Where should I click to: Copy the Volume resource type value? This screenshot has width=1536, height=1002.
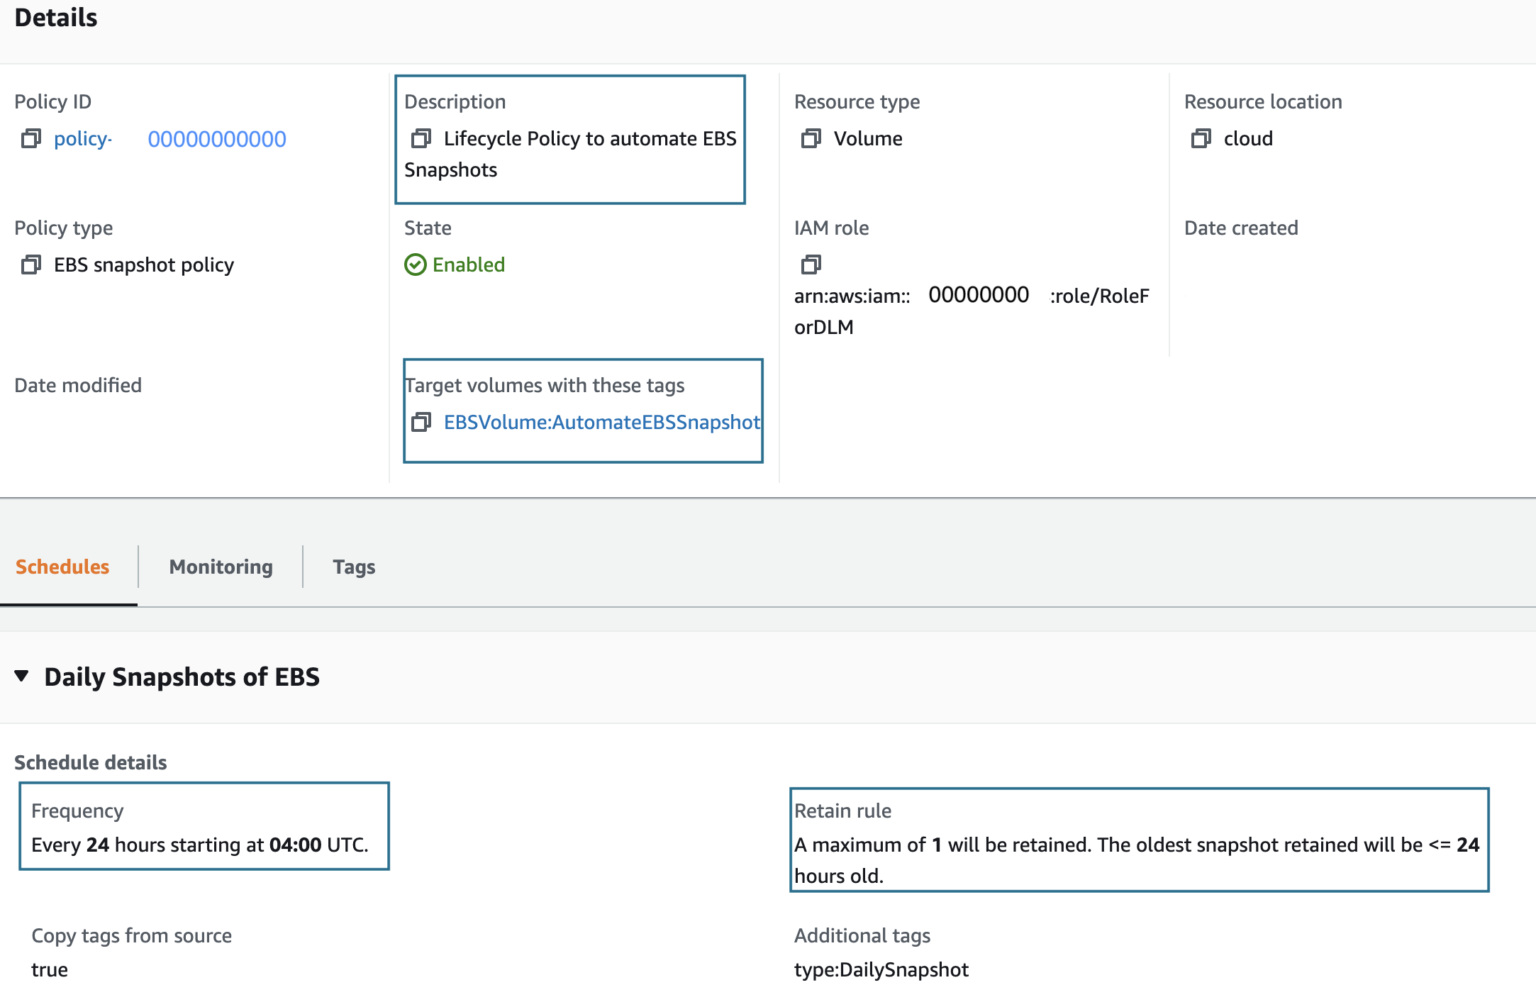810,138
